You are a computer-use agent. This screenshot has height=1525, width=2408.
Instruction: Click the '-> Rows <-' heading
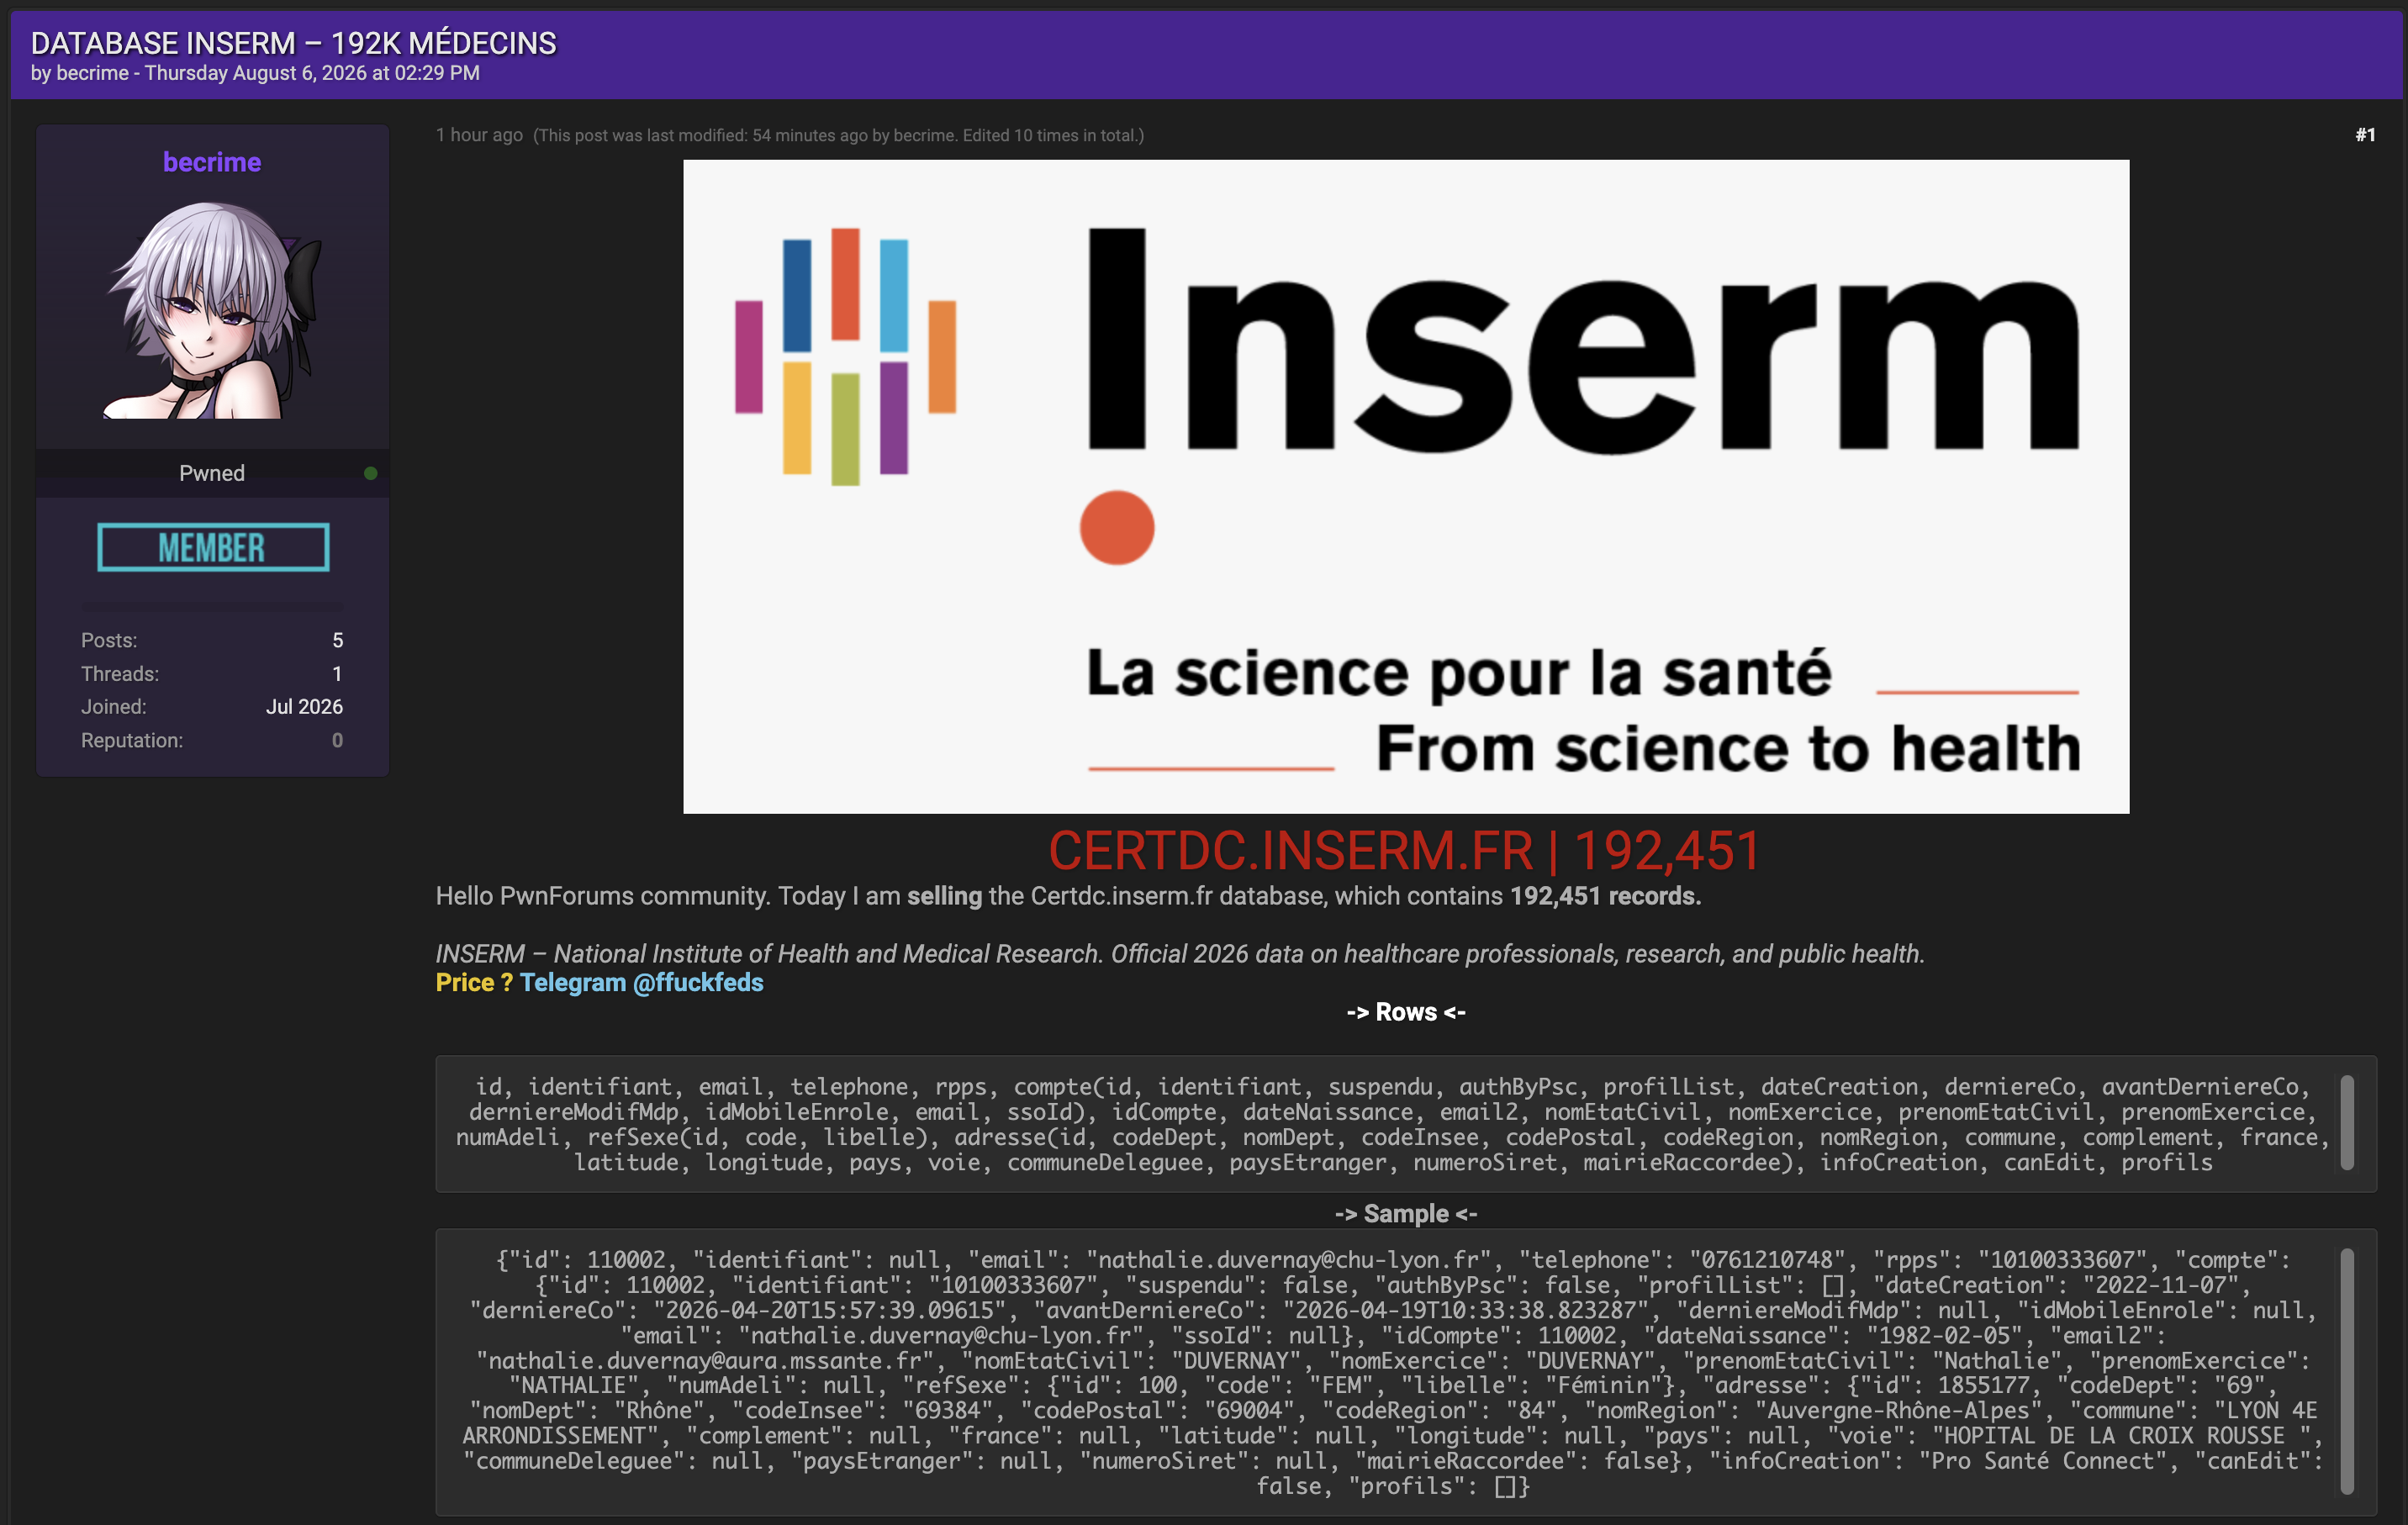click(1406, 1012)
